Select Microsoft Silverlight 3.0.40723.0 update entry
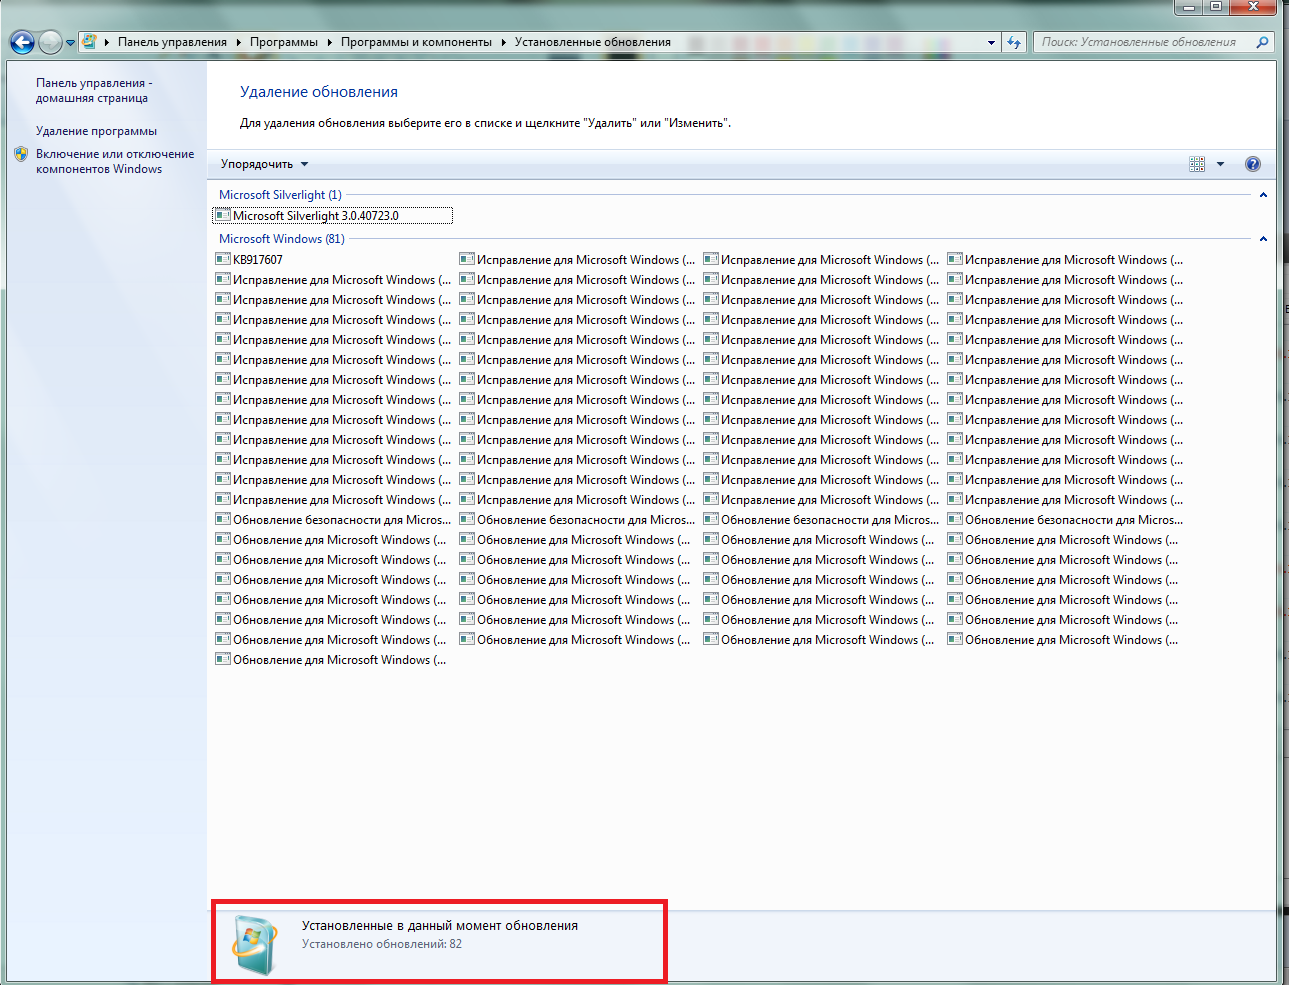 coord(333,216)
